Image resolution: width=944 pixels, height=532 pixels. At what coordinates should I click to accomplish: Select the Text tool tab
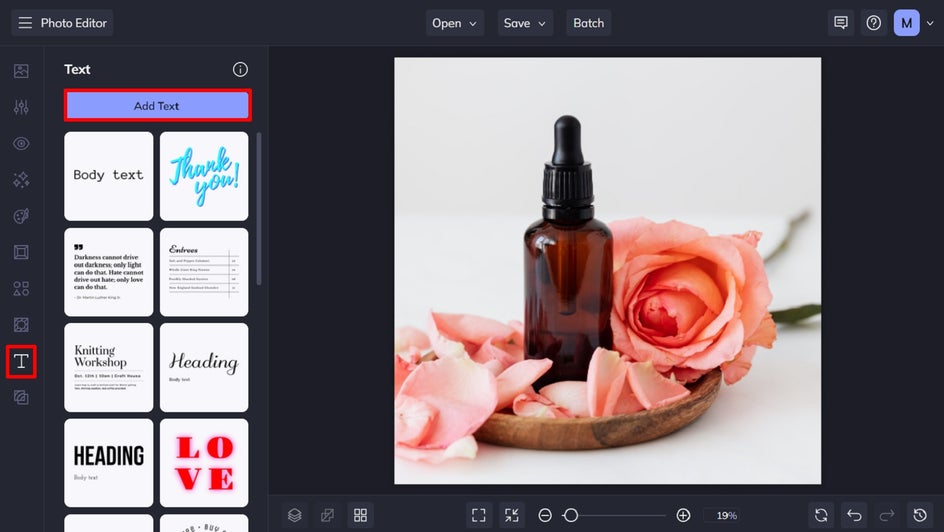[x=21, y=361]
